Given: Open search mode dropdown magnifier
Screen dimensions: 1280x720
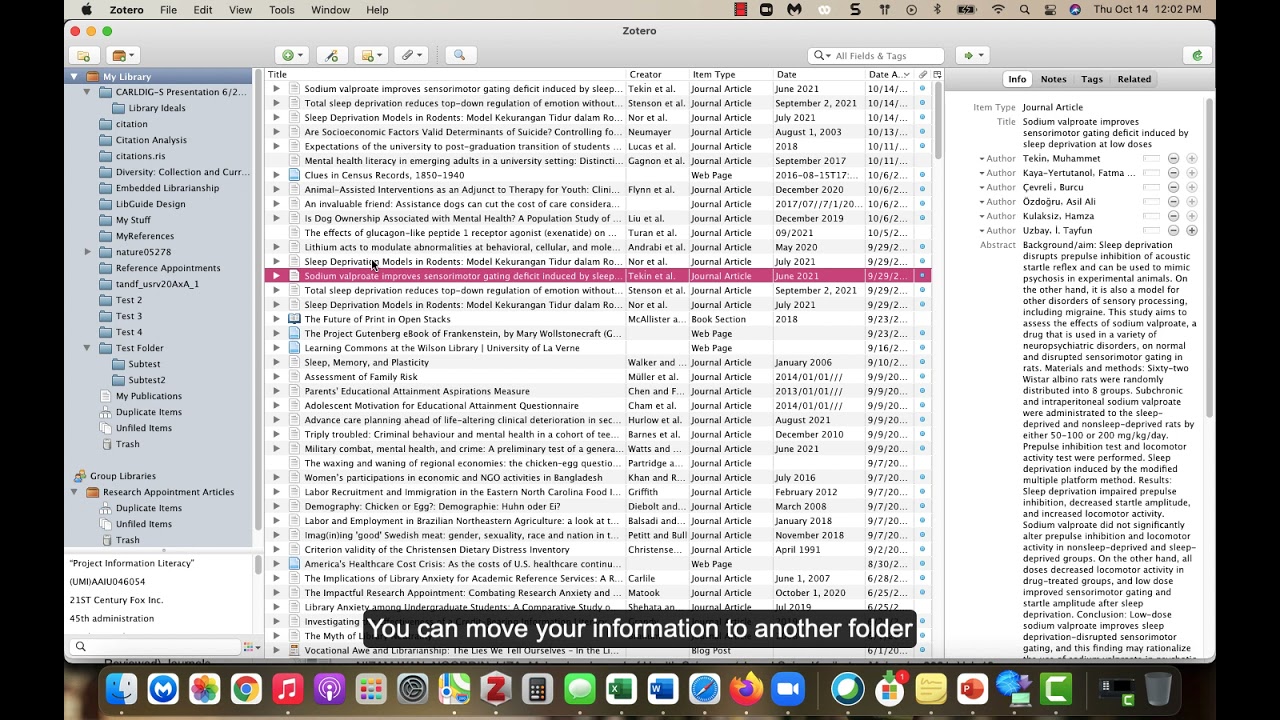Looking at the screenshot, I should (x=821, y=56).
